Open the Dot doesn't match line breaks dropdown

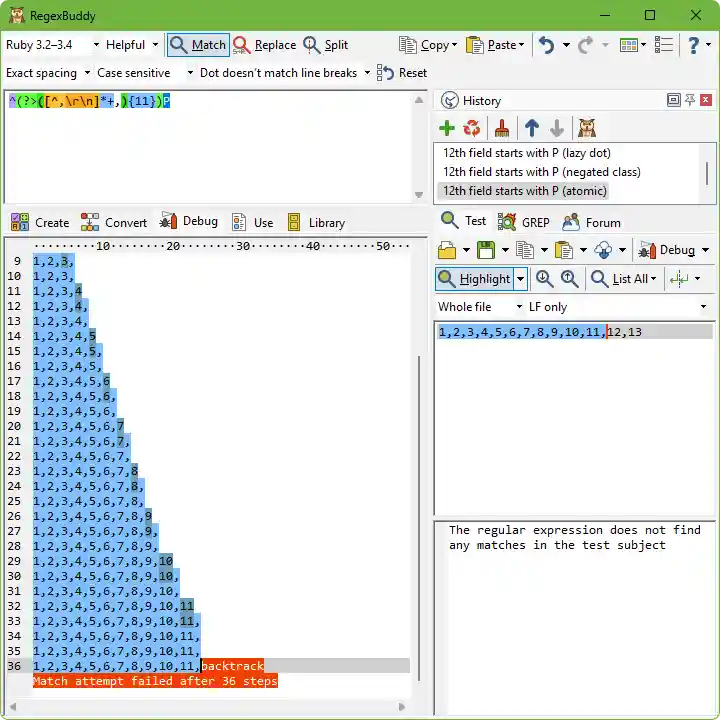(x=285, y=73)
